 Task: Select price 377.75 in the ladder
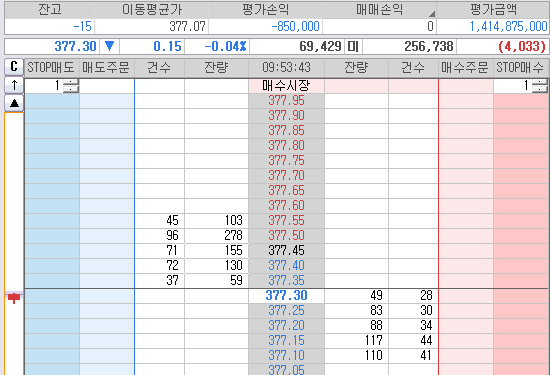[286, 161]
